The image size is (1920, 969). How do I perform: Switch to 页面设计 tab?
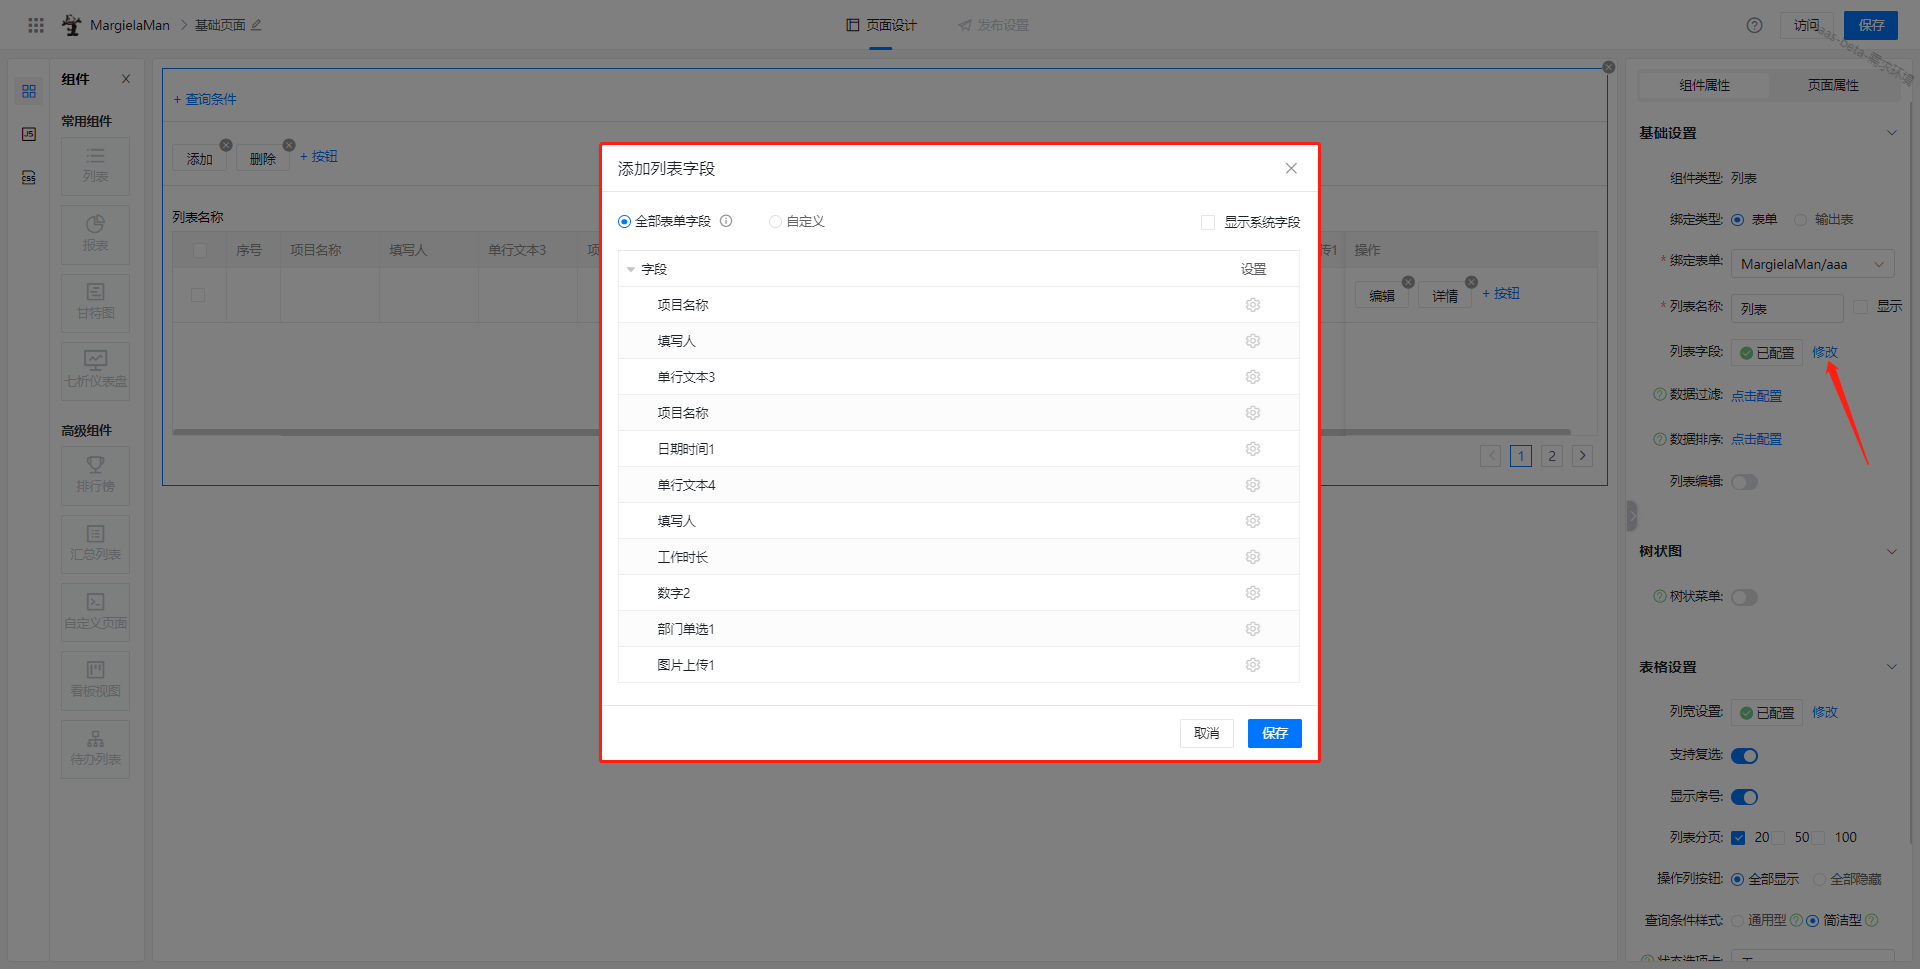pos(881,25)
